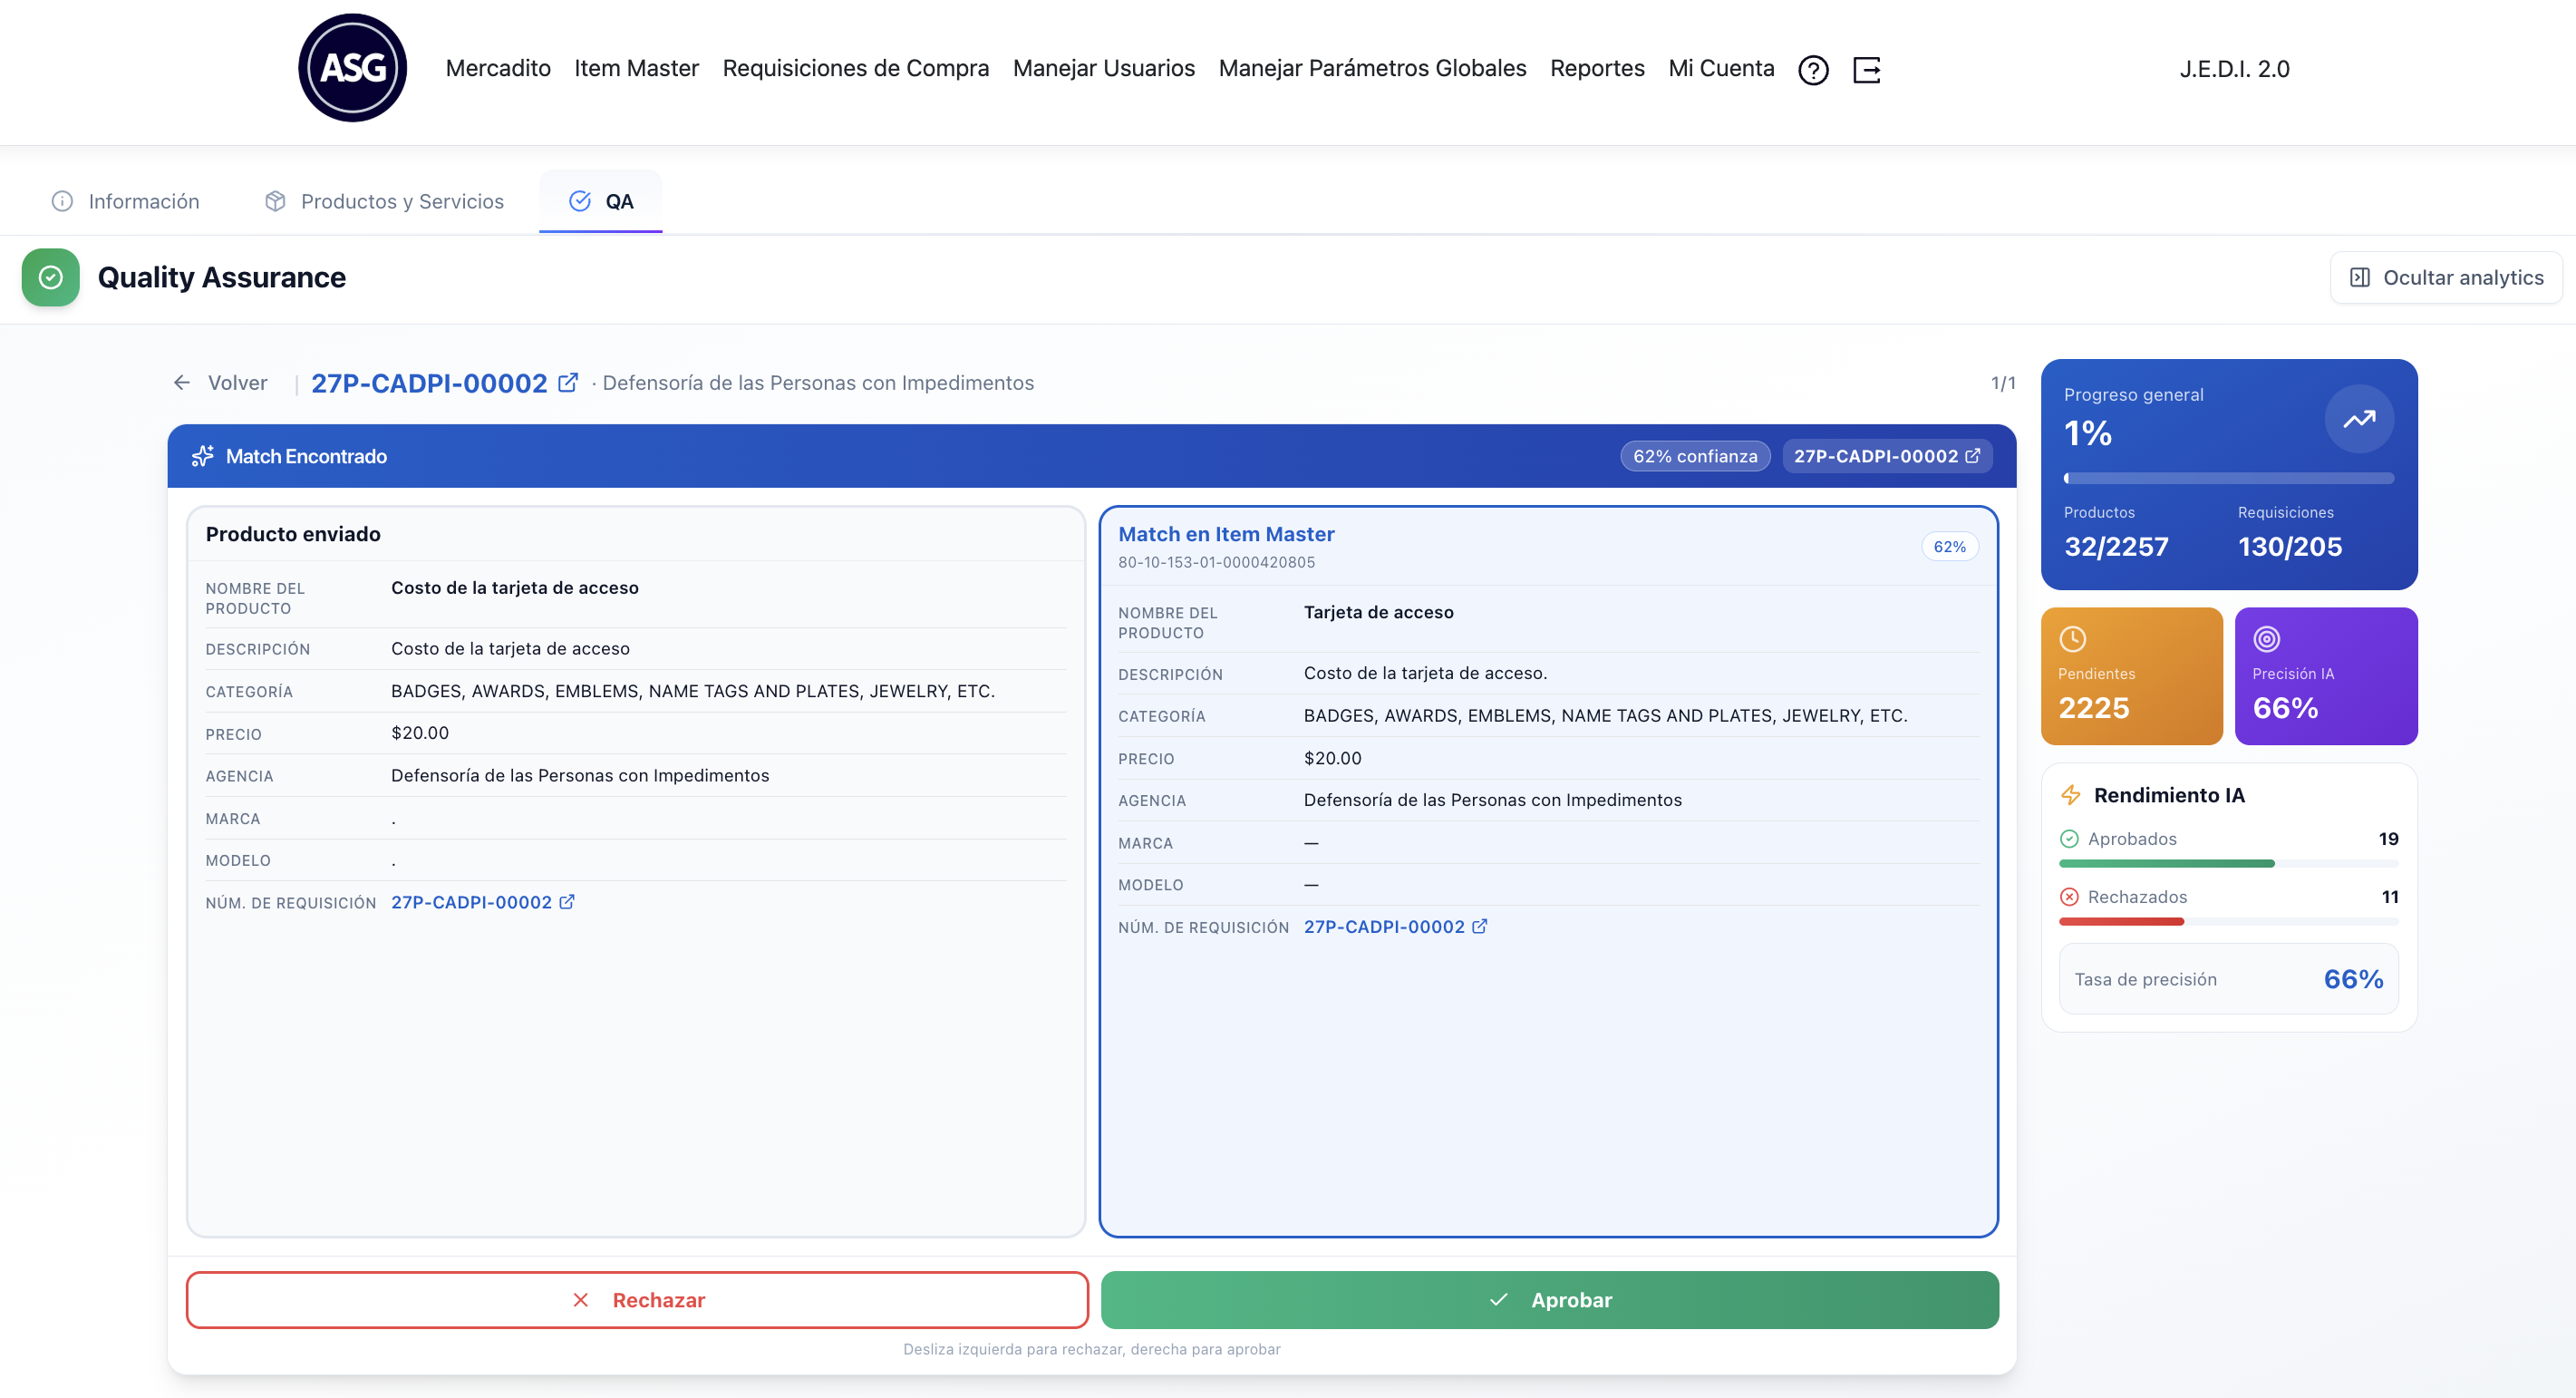Viewport: 2576px width, 1398px height.
Task: Click the $20.00 price in Item Master match
Action: coord(1332,758)
